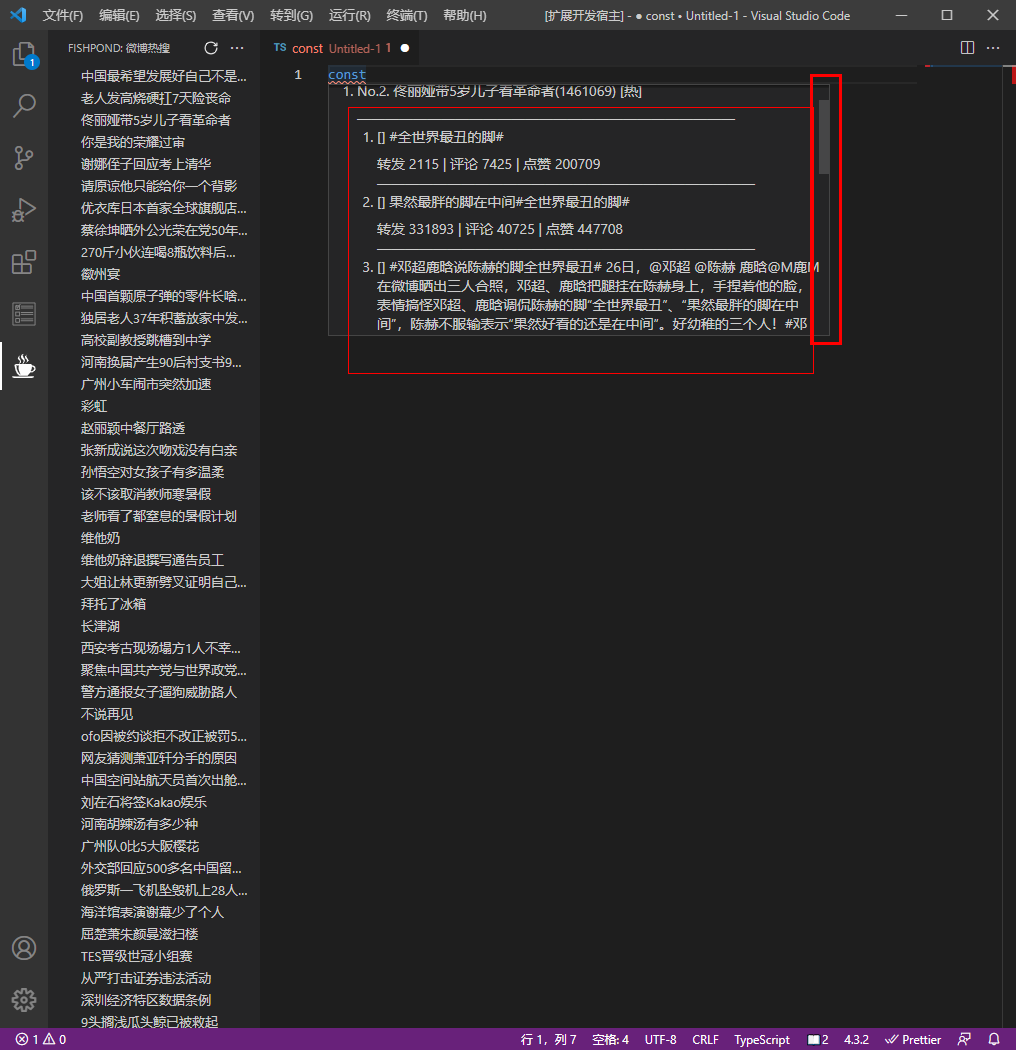
Task: Open topic 河南胡辣汤有多少种
Action: click(139, 824)
